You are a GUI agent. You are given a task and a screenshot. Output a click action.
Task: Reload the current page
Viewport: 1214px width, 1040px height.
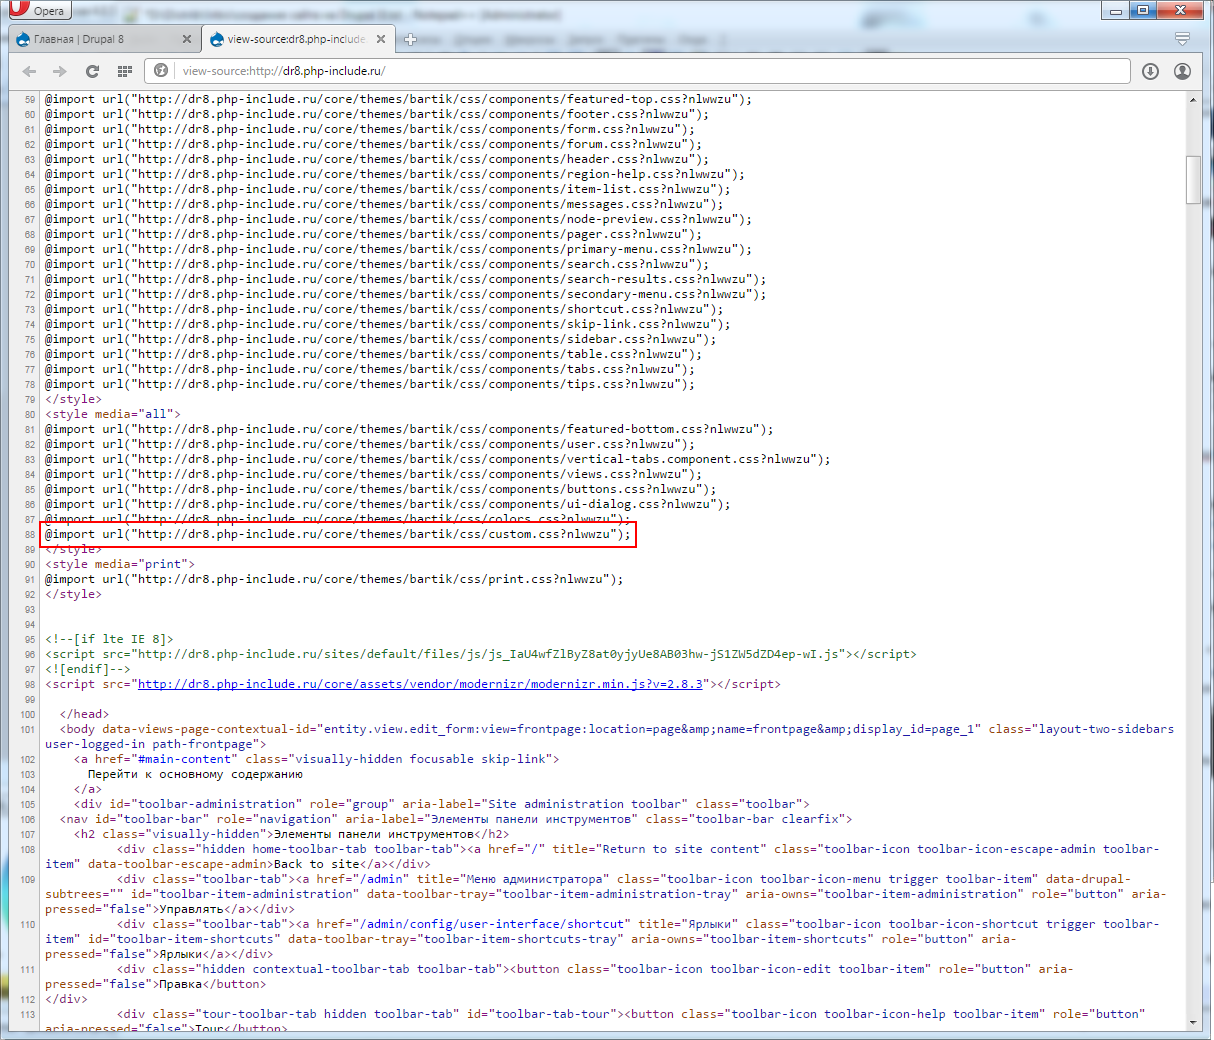pos(92,71)
